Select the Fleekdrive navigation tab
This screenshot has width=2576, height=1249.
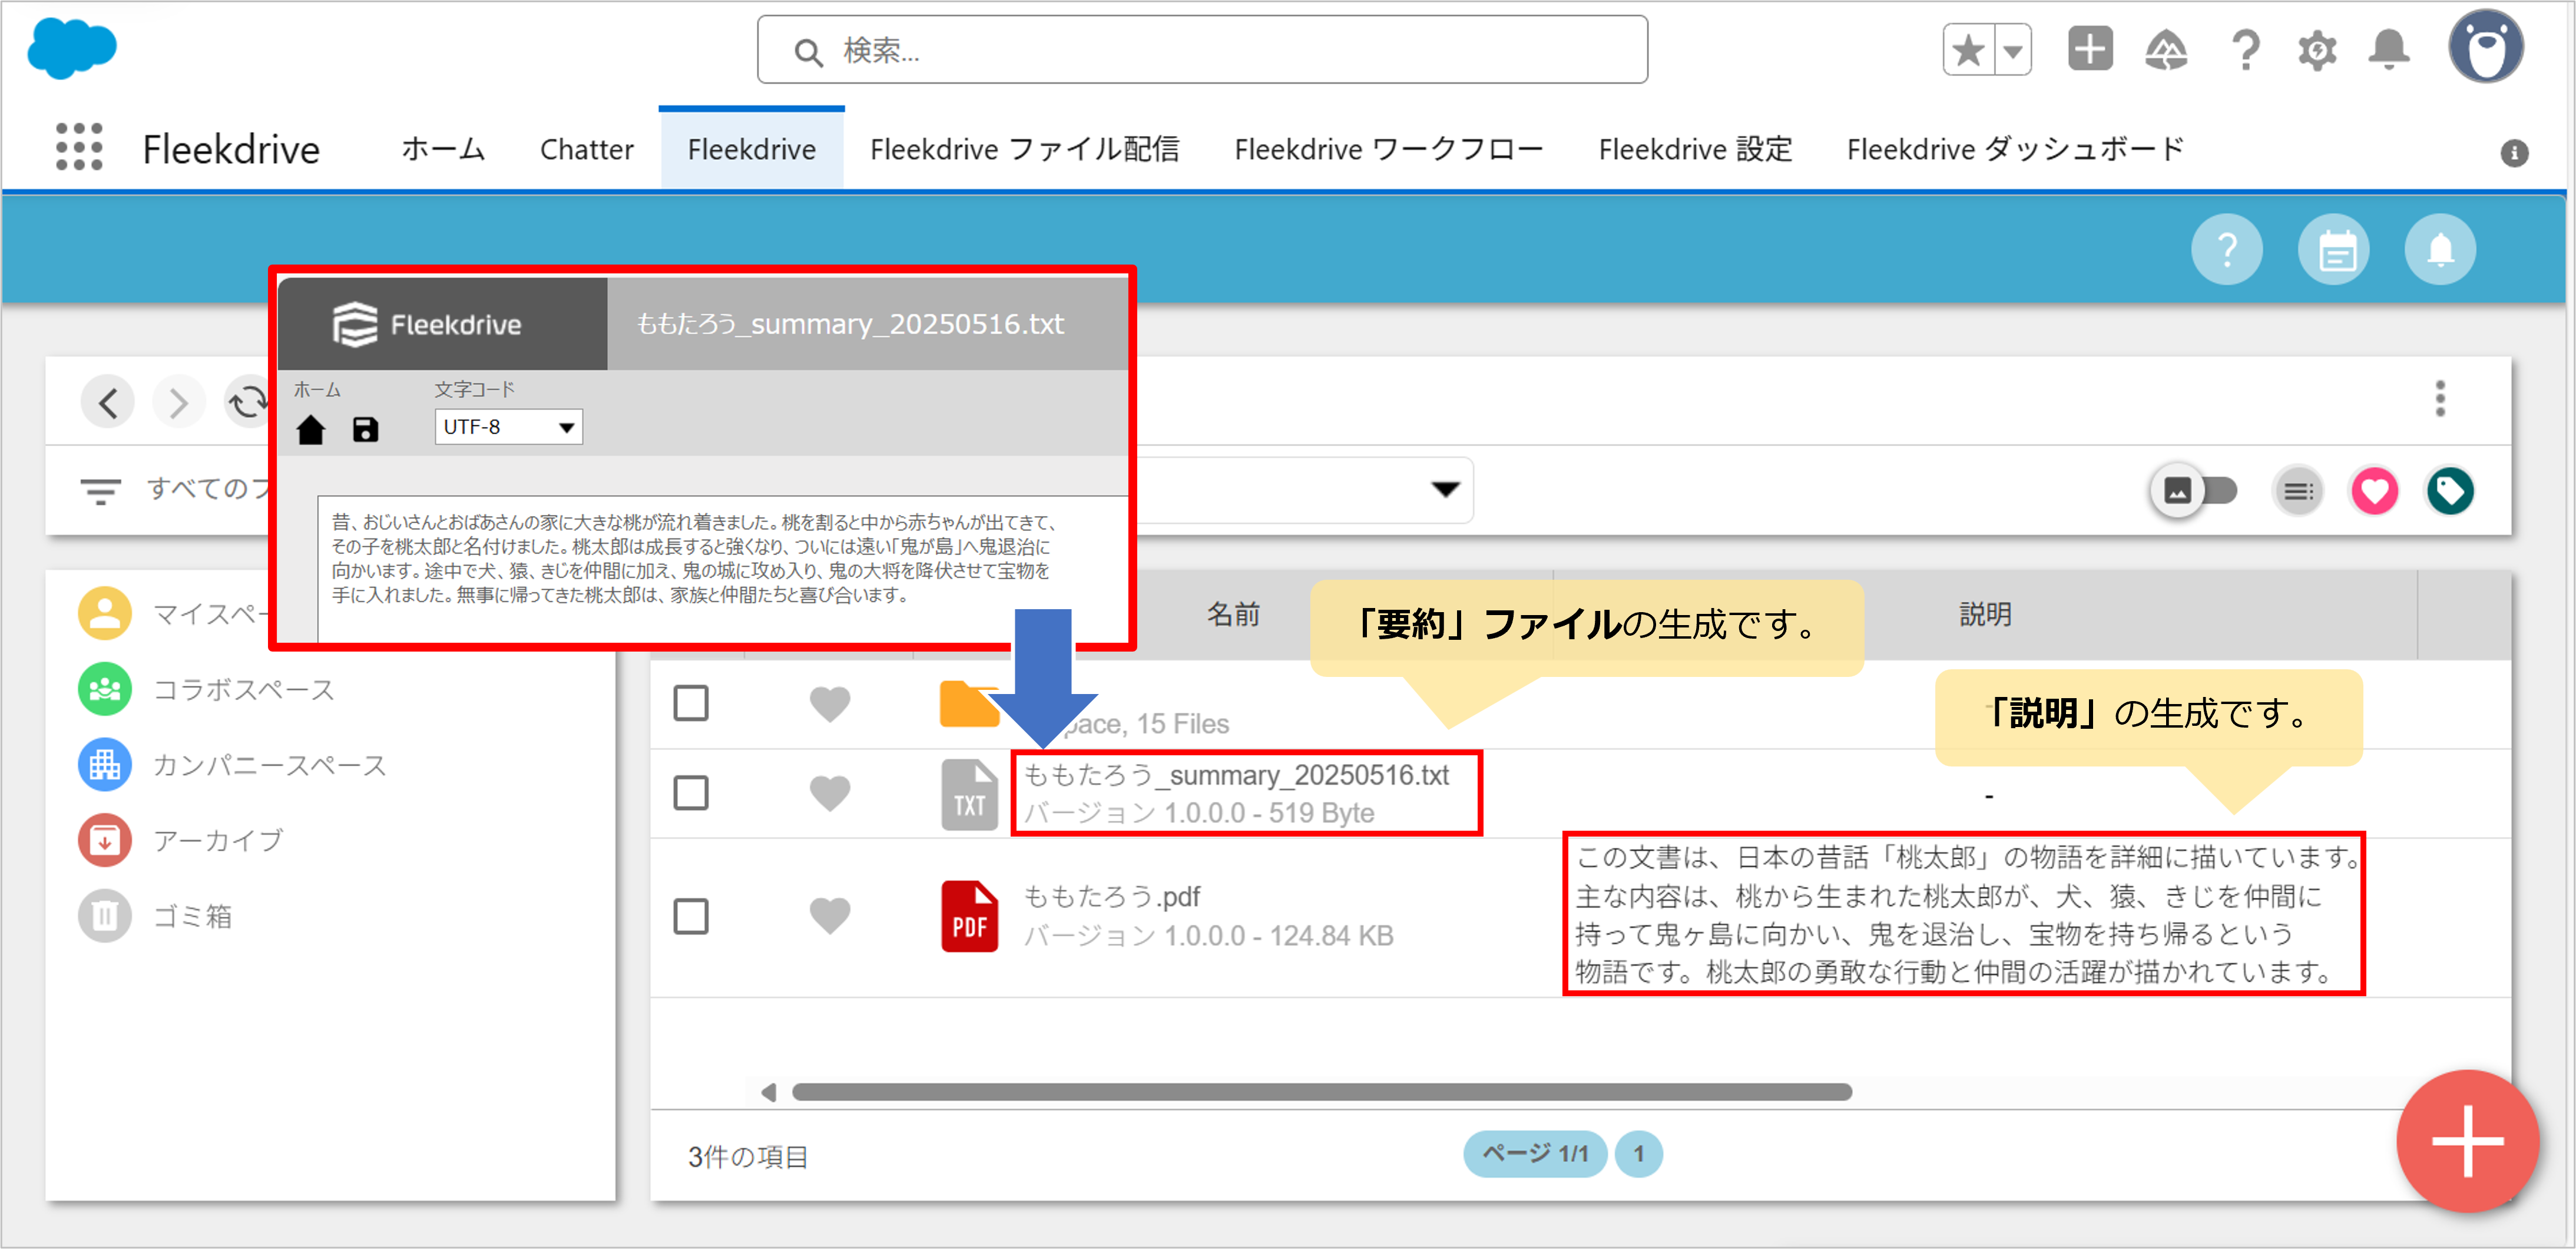751,149
